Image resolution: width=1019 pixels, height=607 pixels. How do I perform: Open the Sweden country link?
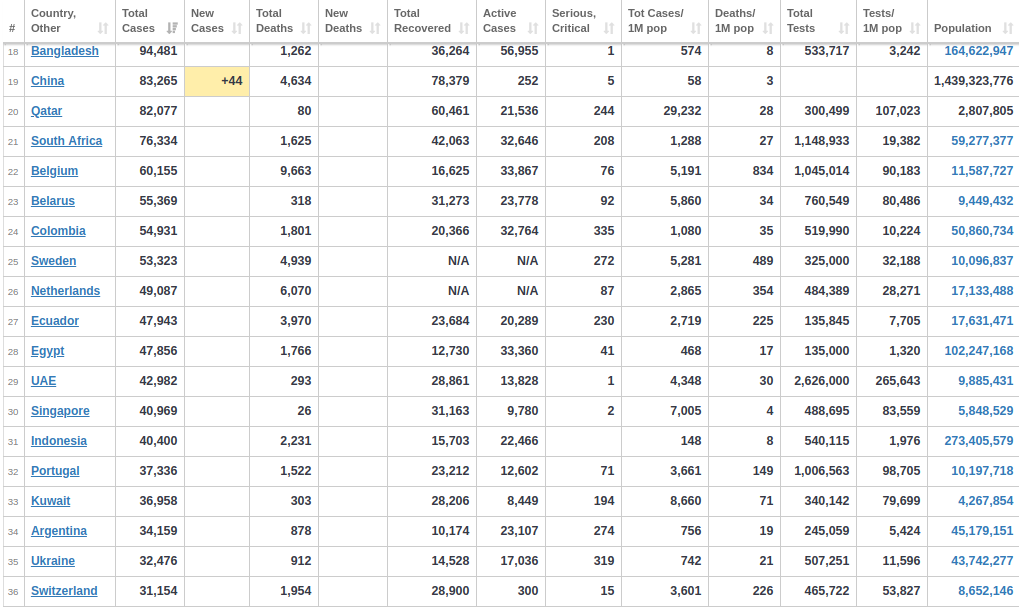pyautogui.click(x=53, y=261)
